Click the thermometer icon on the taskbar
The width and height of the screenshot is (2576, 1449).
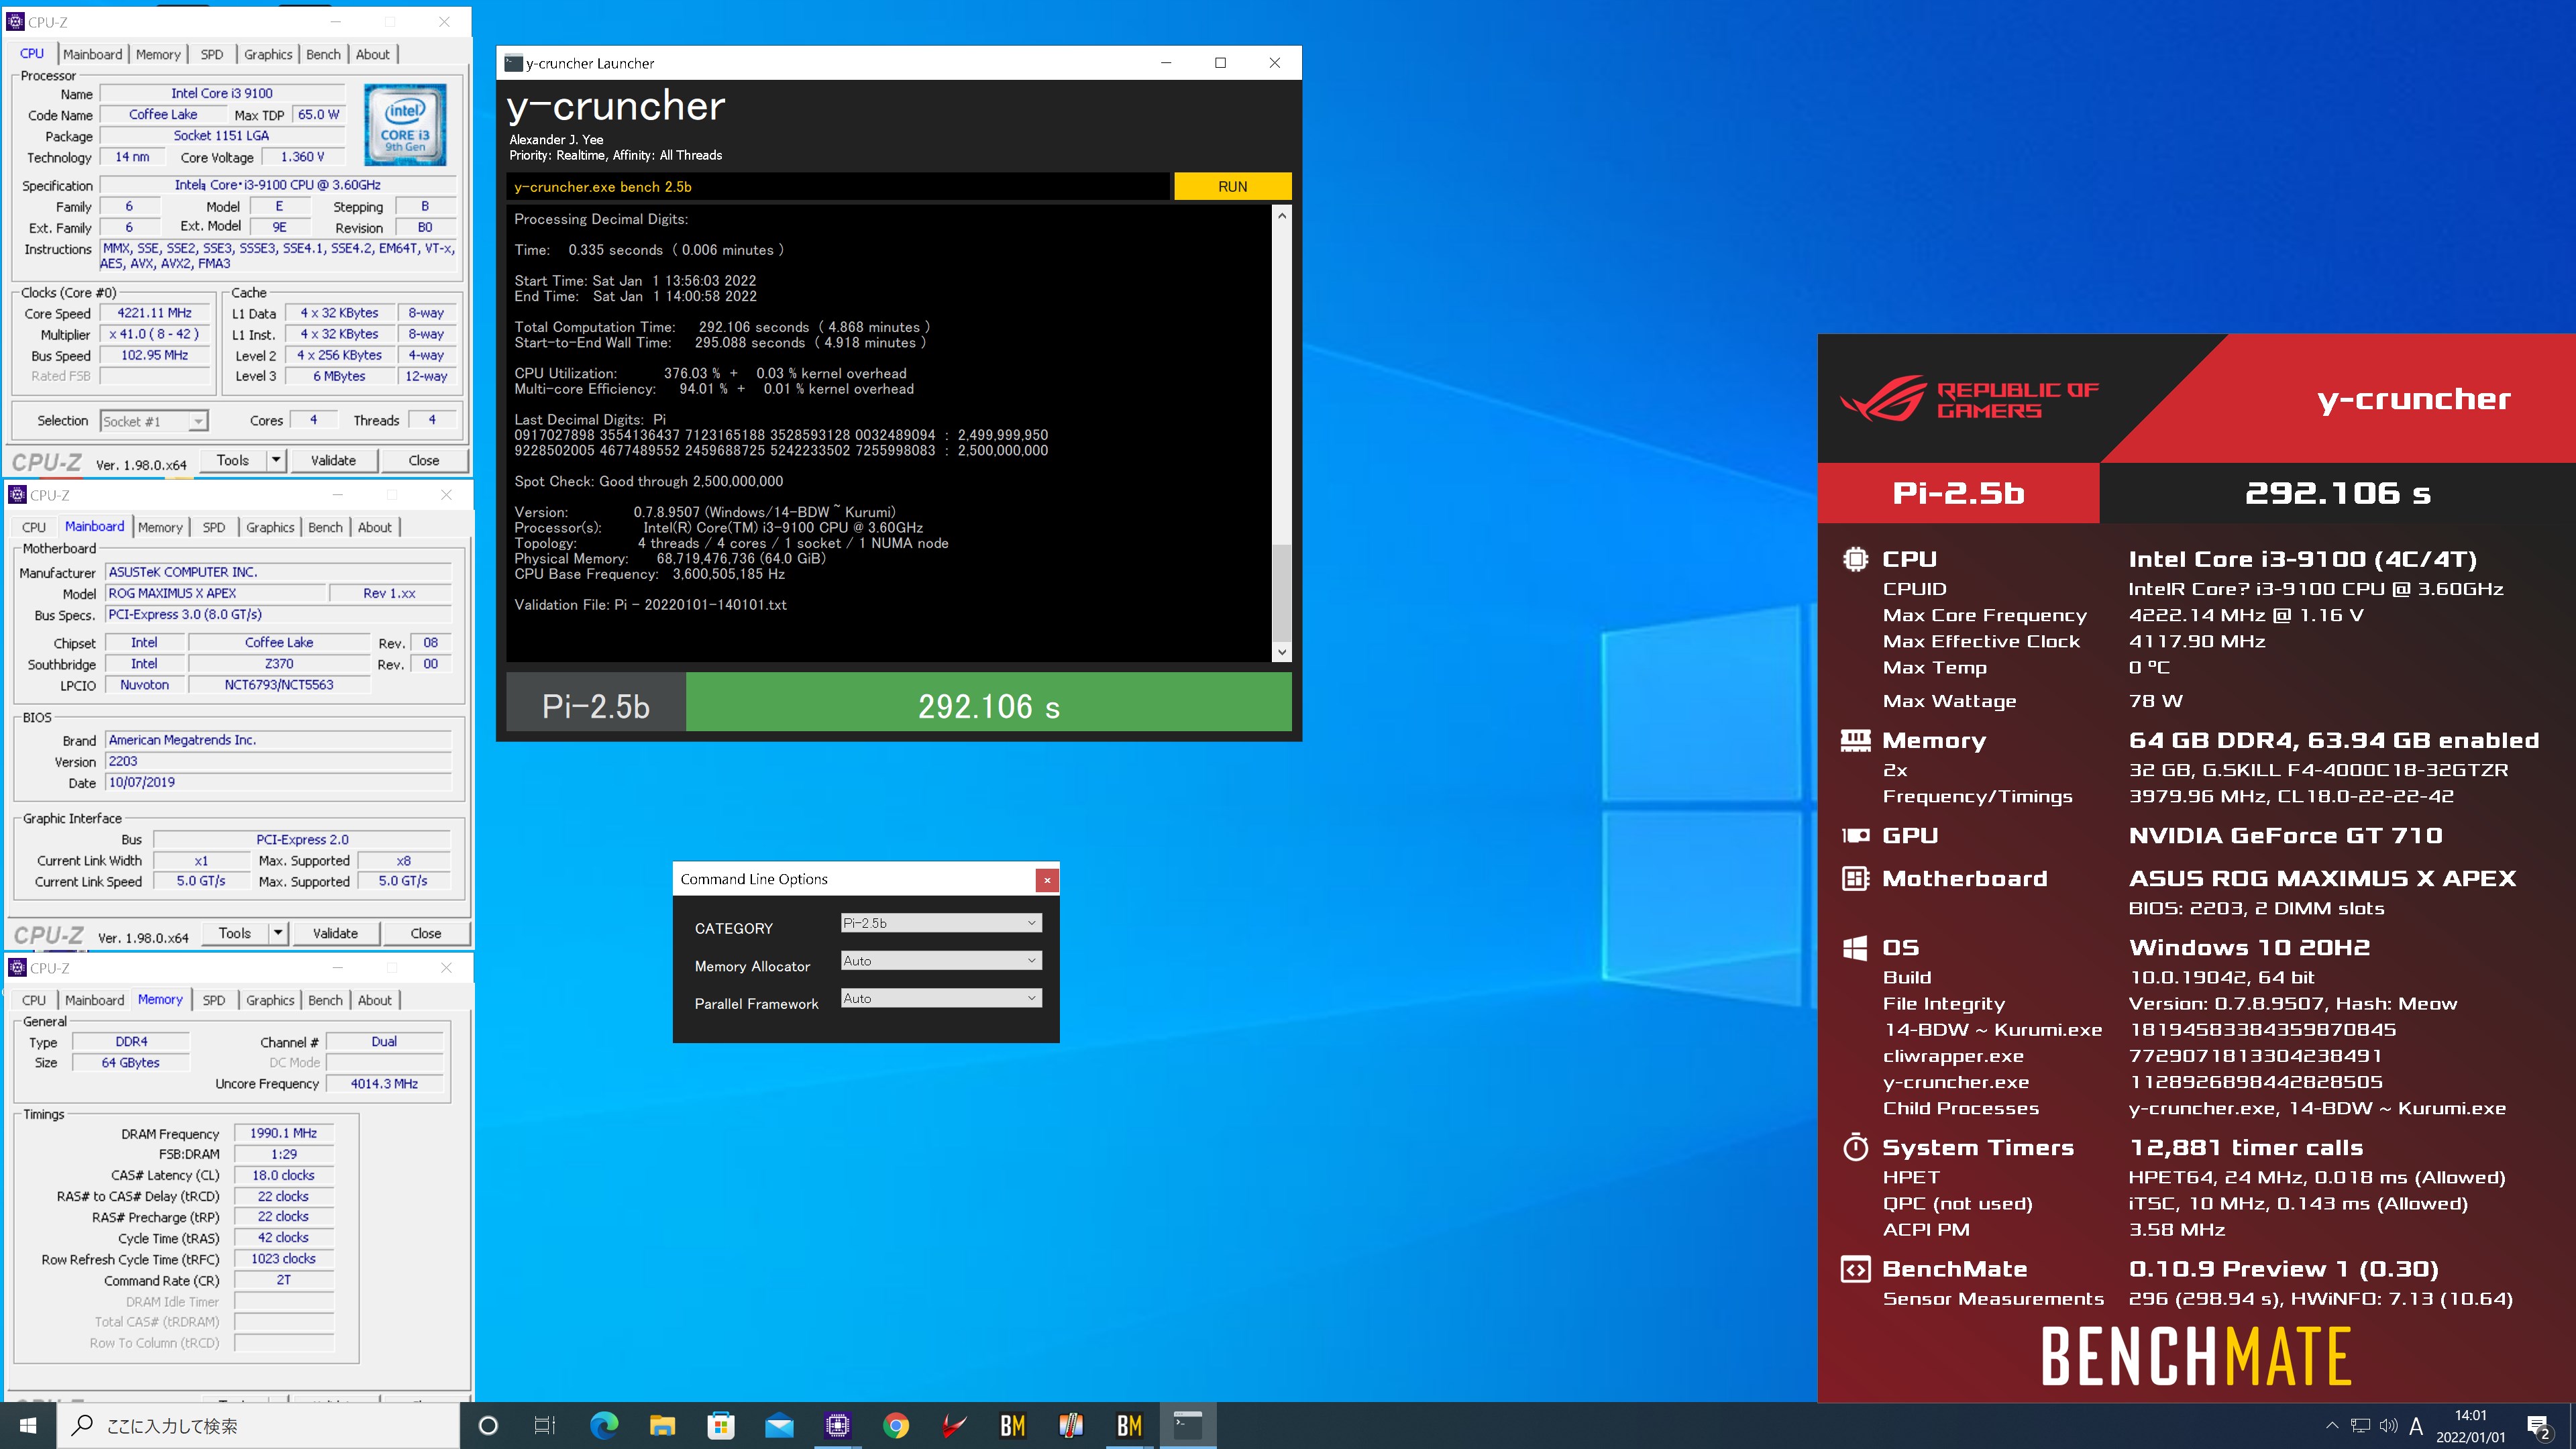pos(1071,1425)
